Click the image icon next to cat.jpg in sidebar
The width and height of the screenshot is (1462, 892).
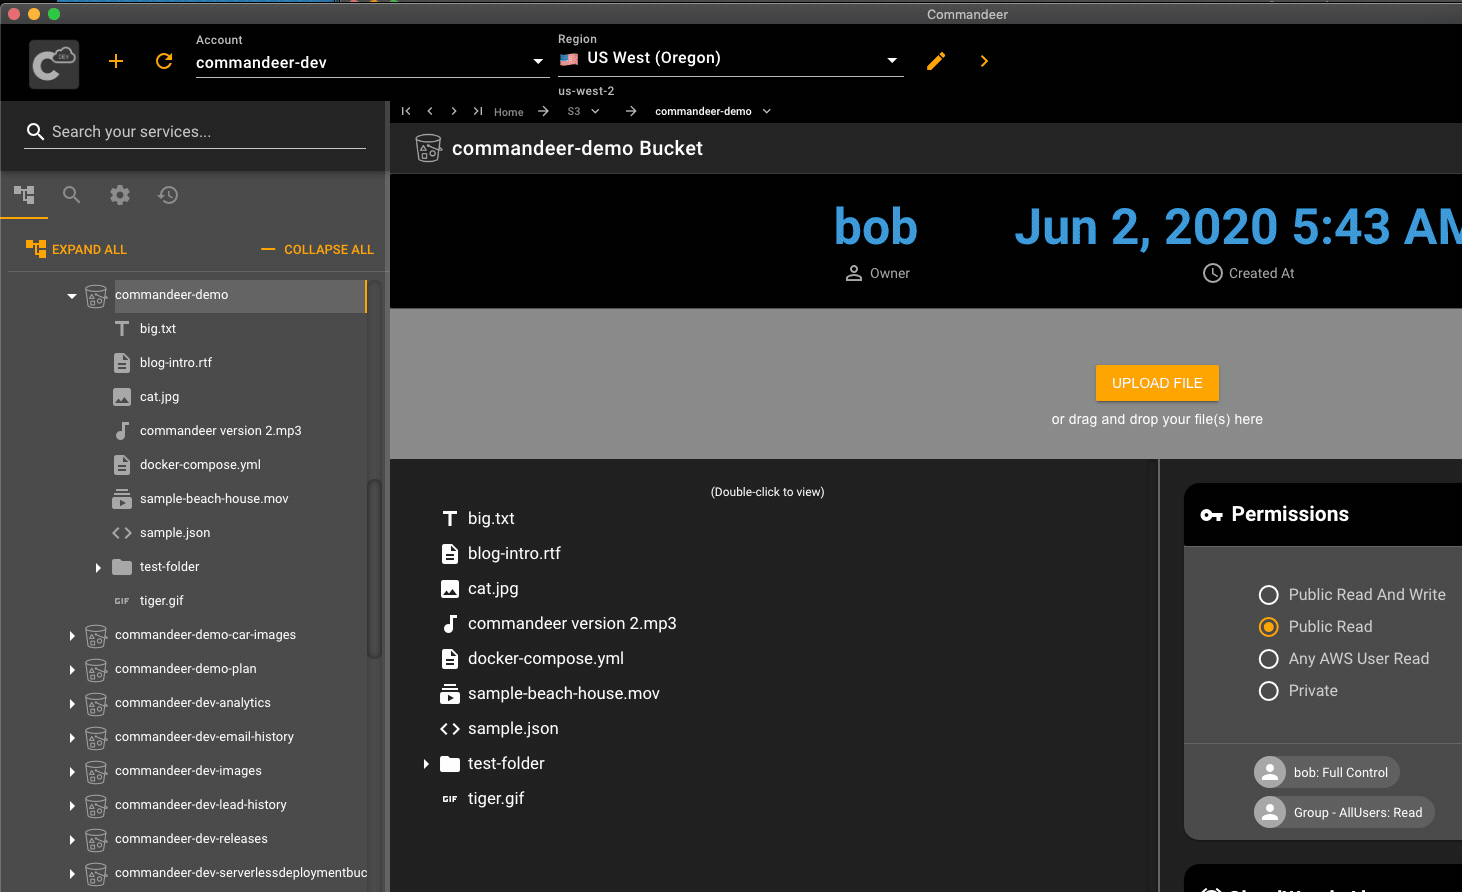pyautogui.click(x=122, y=397)
